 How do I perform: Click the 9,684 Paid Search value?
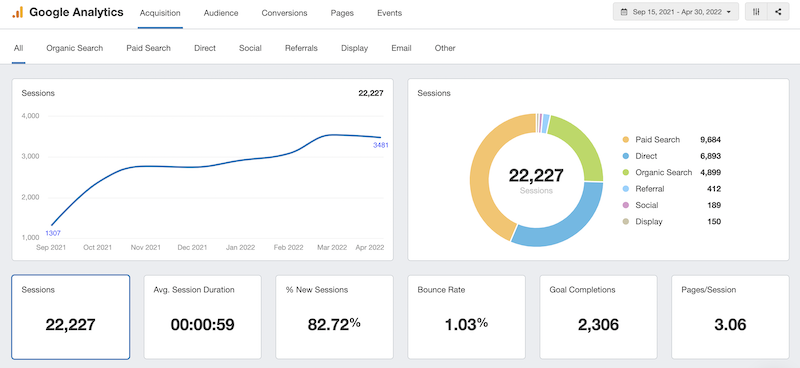[711, 140]
